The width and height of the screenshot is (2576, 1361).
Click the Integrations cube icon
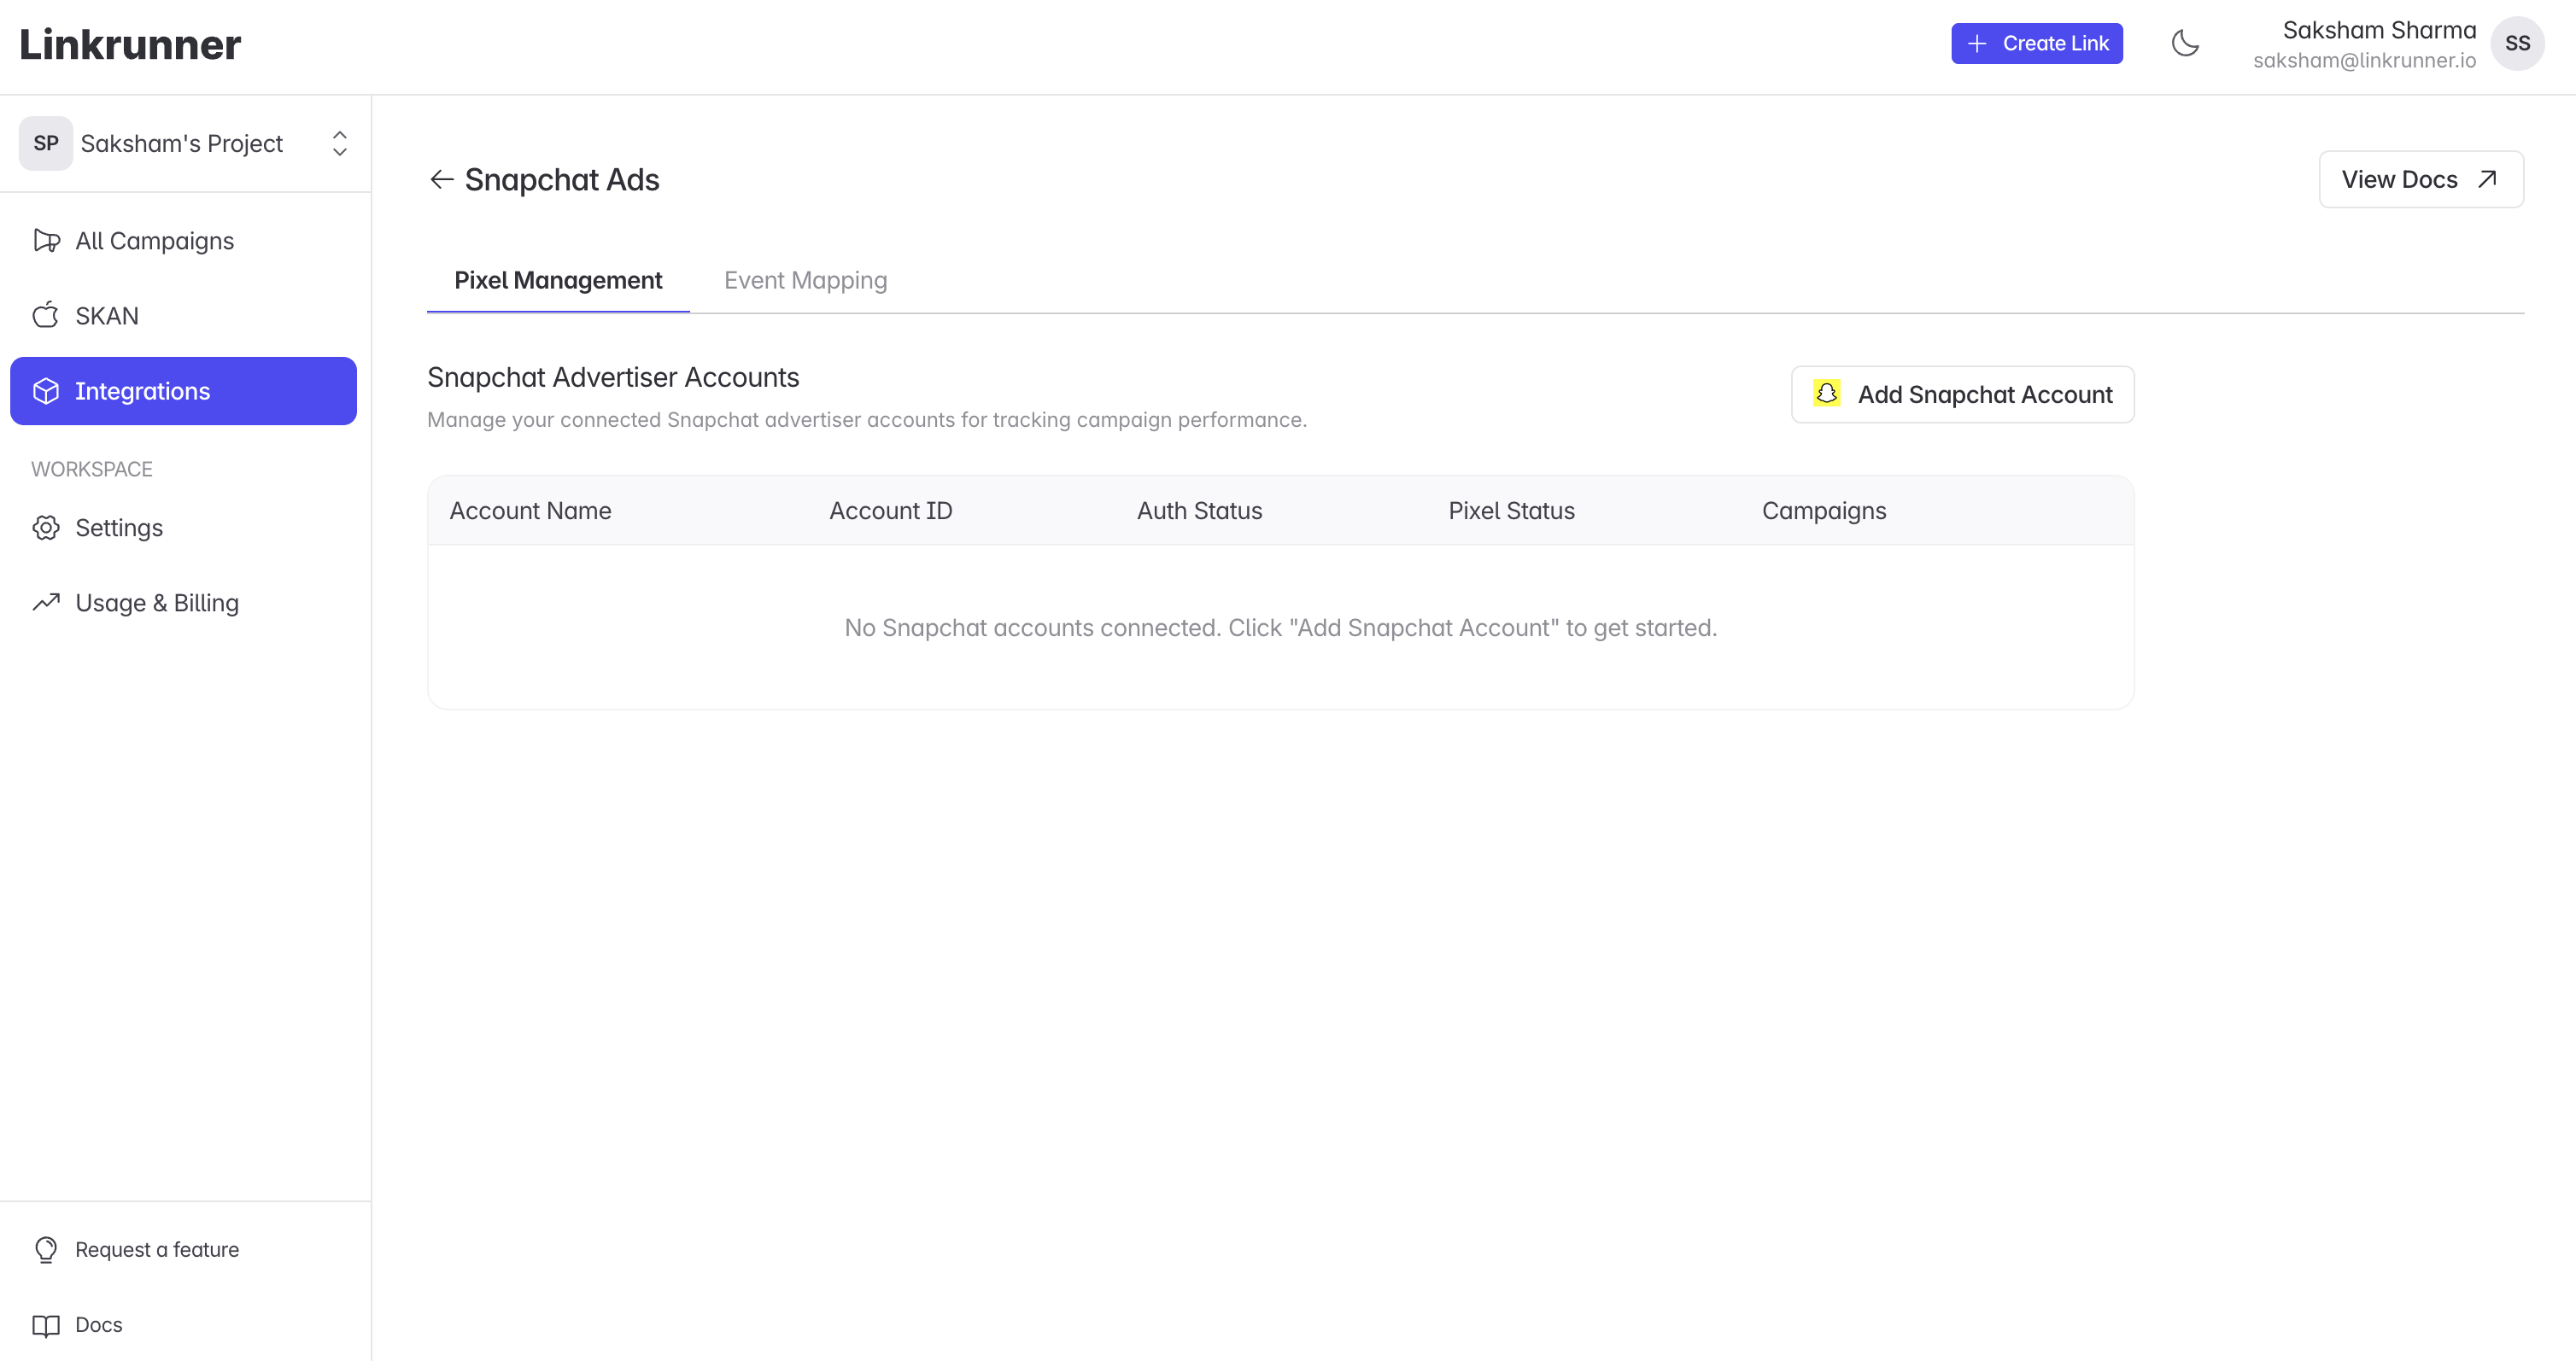point(46,390)
